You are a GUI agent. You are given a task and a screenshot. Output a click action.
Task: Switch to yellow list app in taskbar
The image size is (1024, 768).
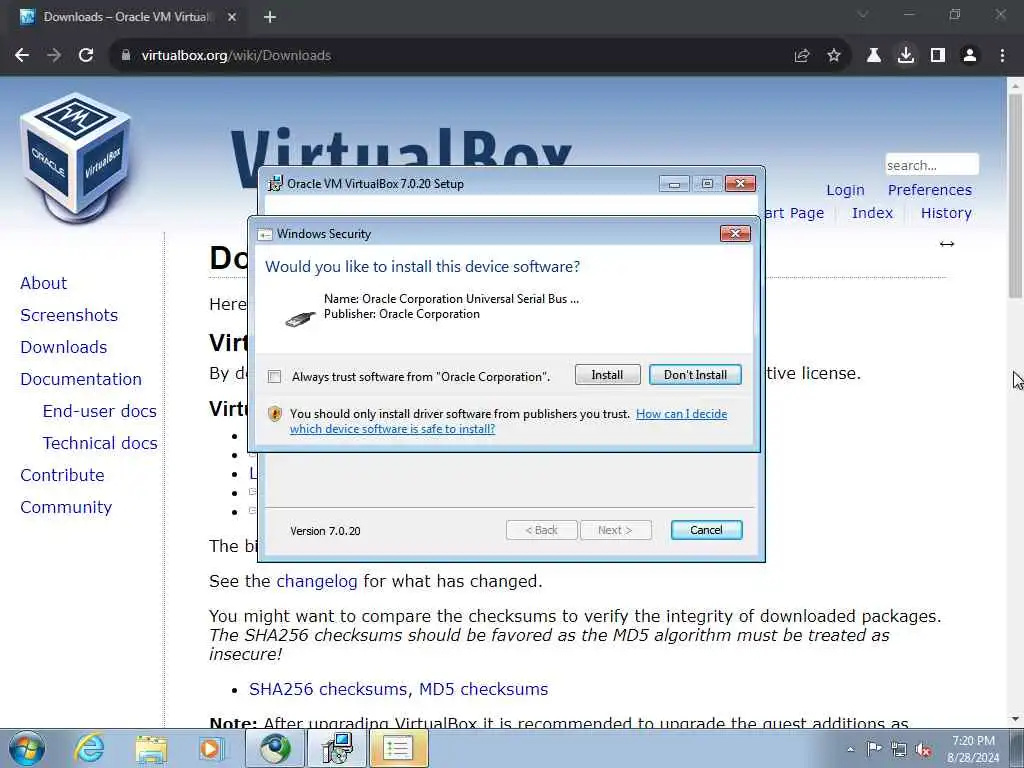399,748
